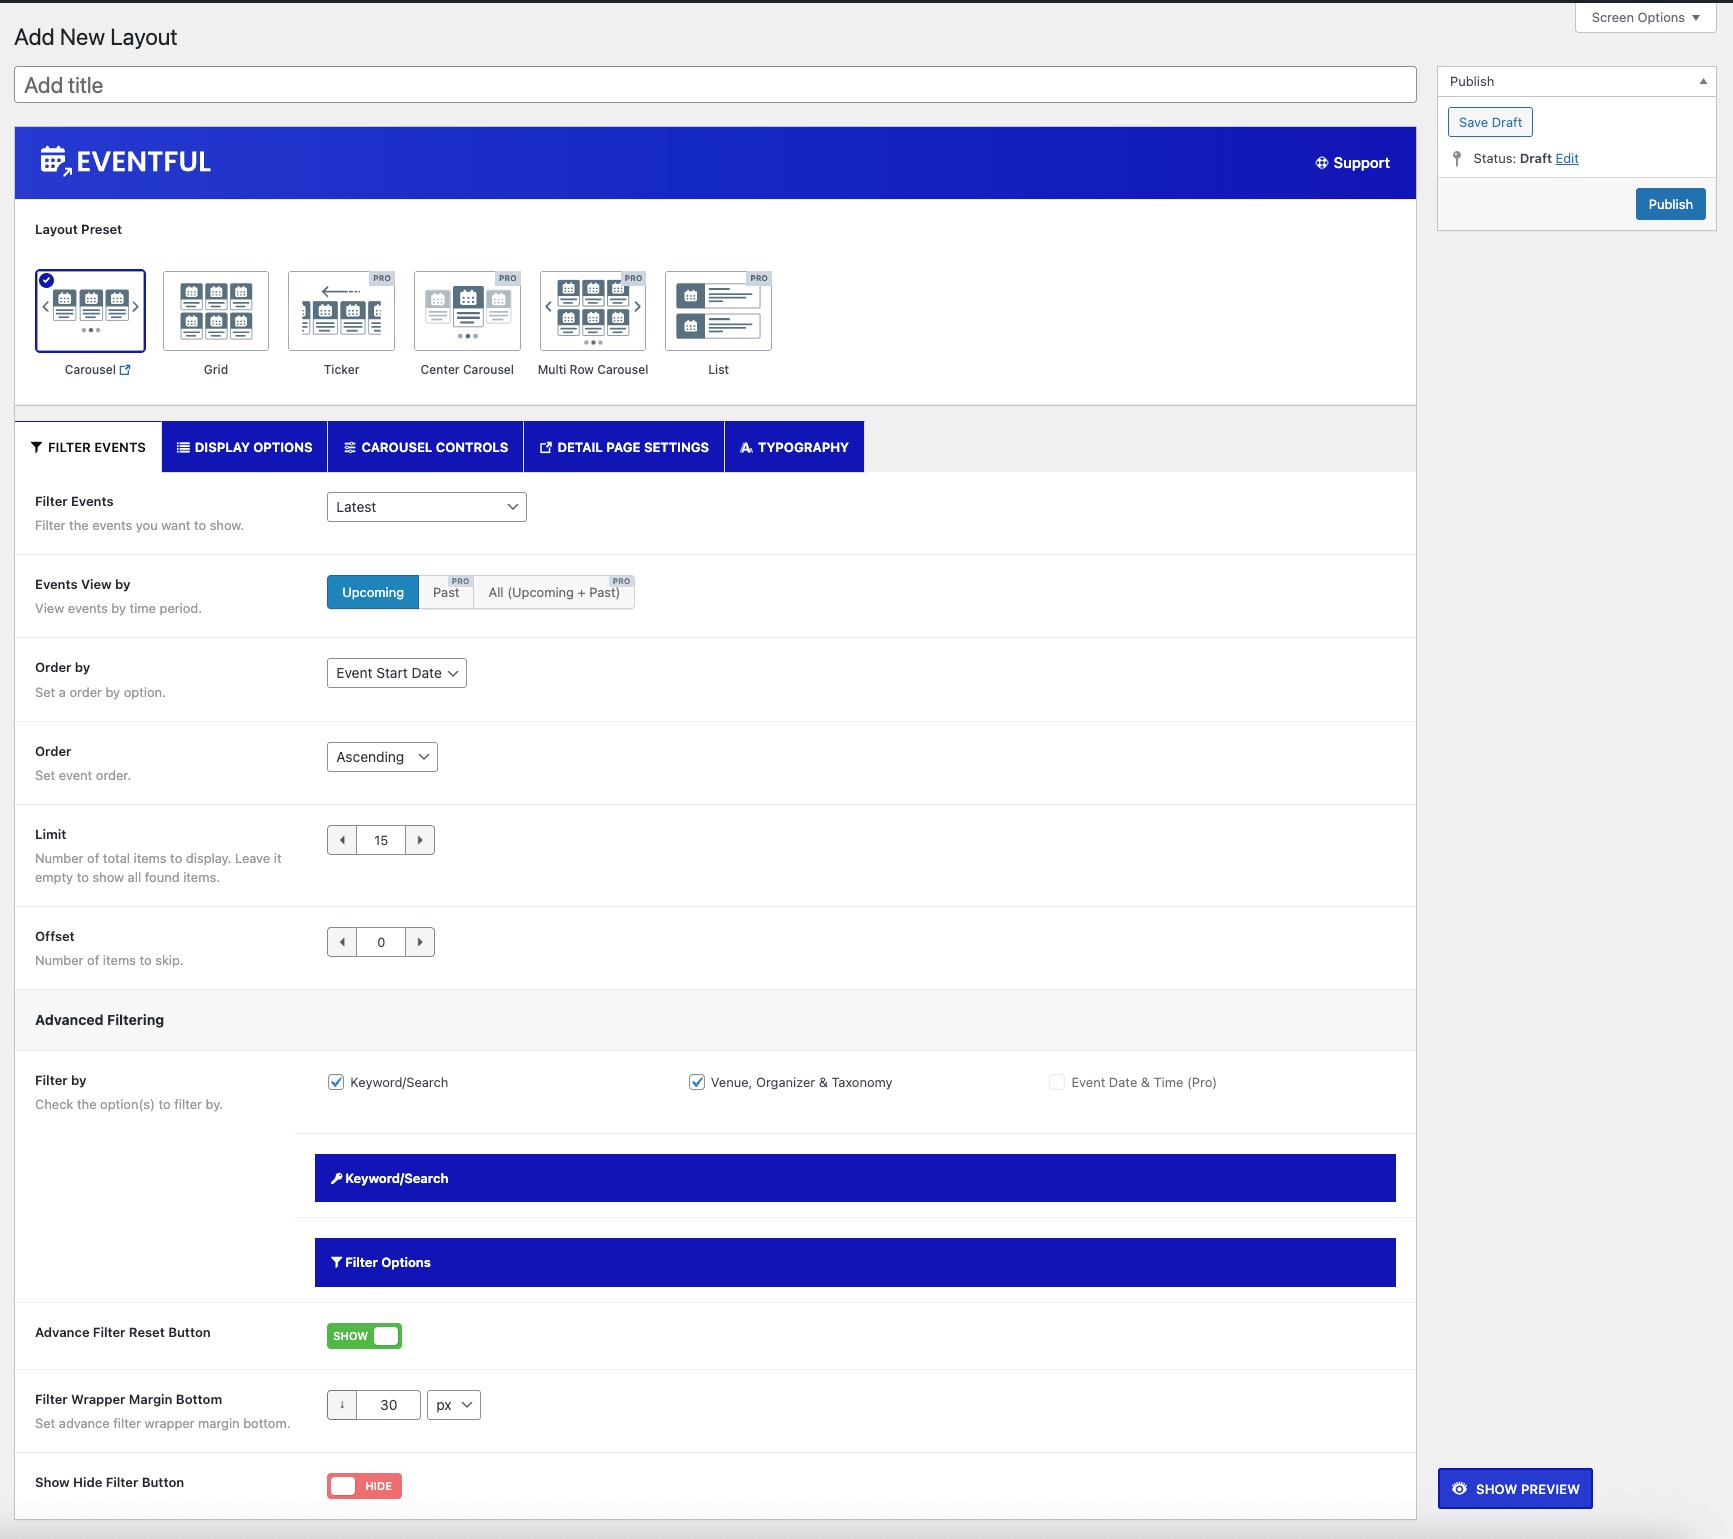Image resolution: width=1733 pixels, height=1539 pixels.
Task: Decrease Offset value with left arrow
Action: click(342, 942)
